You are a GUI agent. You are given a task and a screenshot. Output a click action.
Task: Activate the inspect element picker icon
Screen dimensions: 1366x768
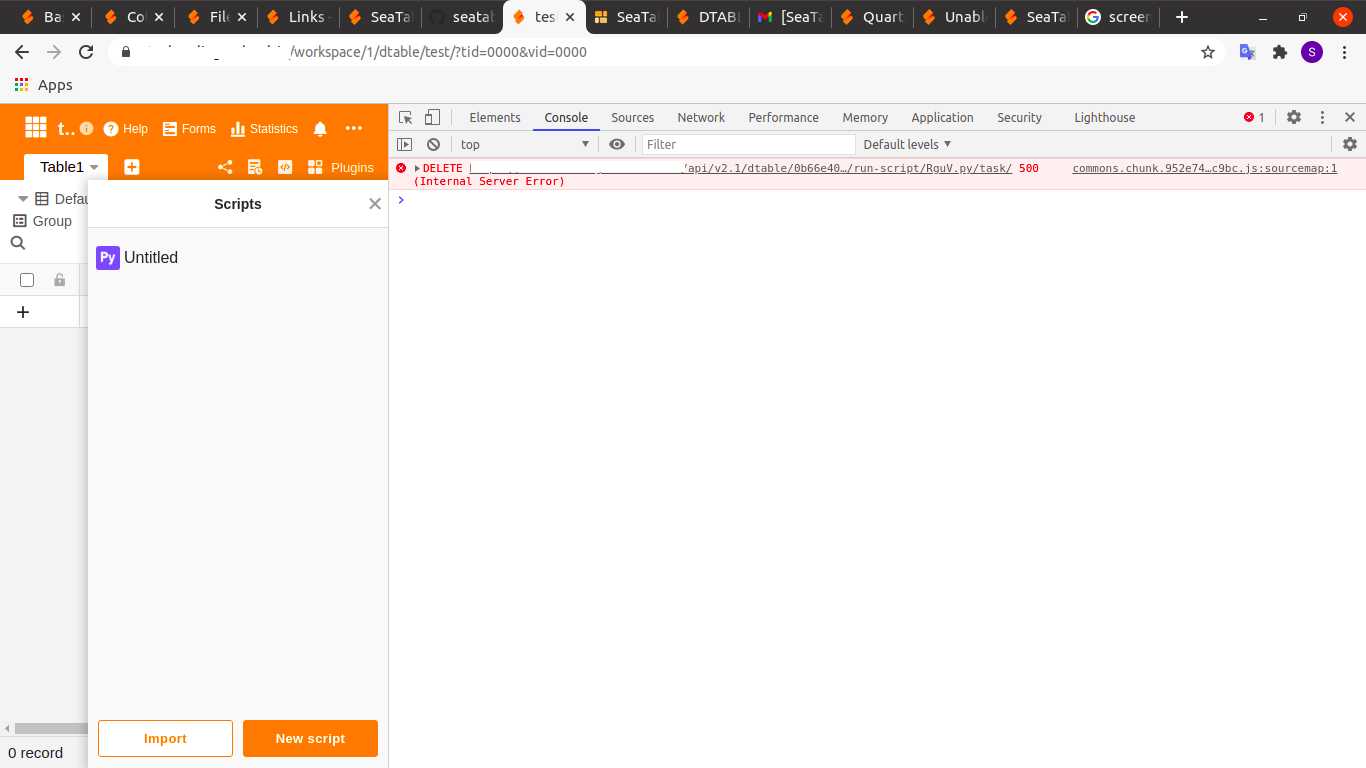406,117
